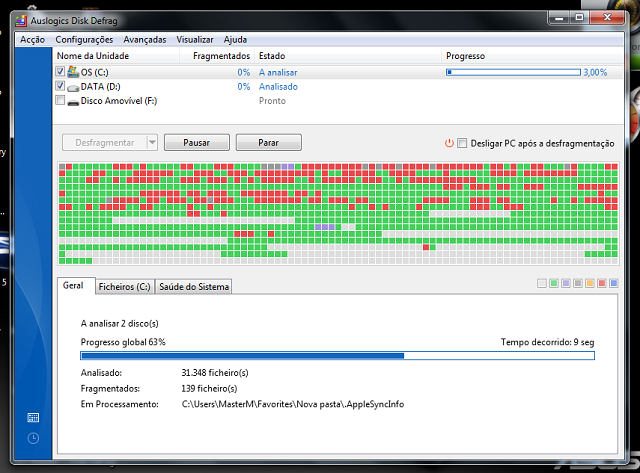
Task: Click the '31.348 ficheiro(s)' value
Action: (x=215, y=373)
